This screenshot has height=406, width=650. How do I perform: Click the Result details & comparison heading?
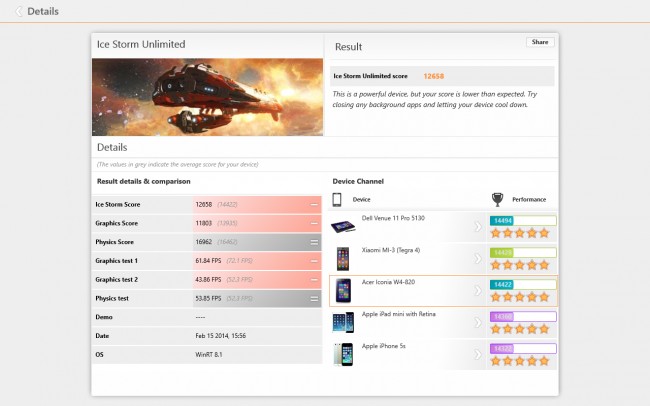[143, 181]
